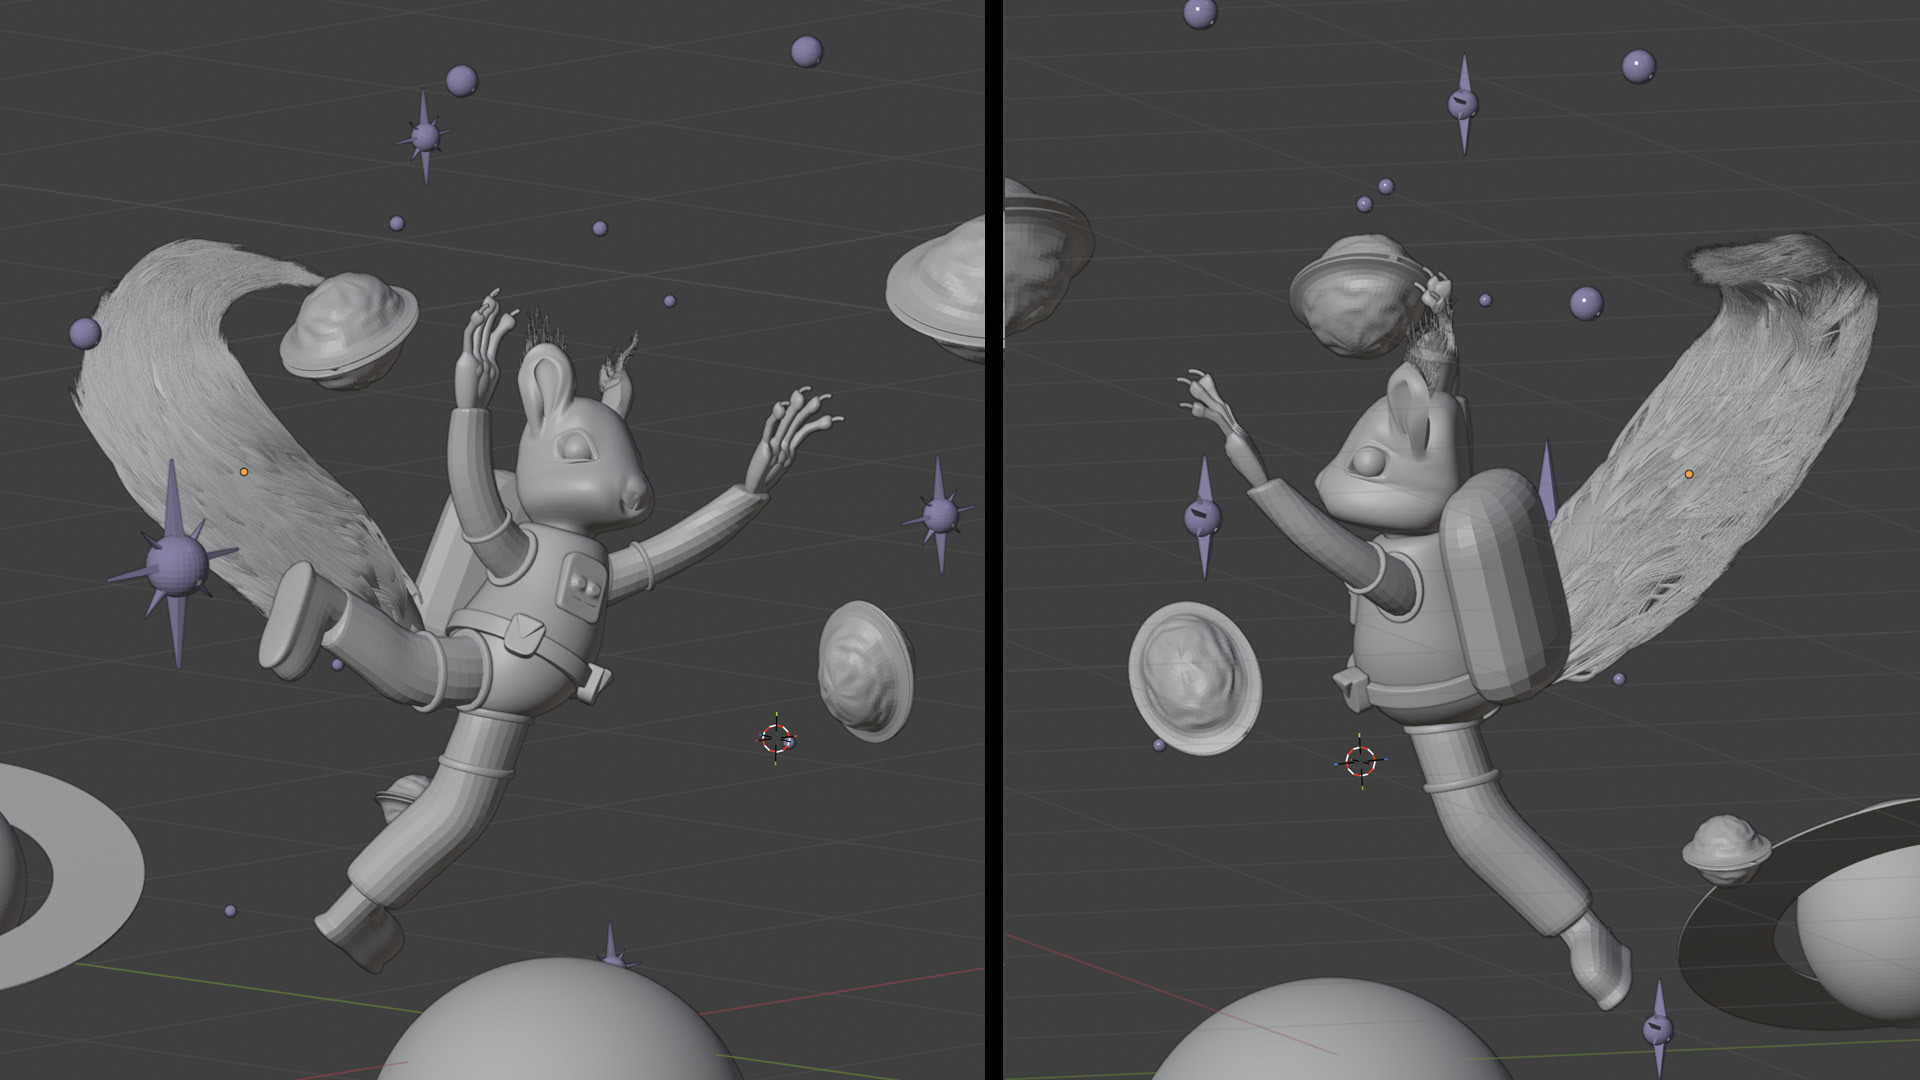Select the acorn planet above squirrel's head, right viewport

pyautogui.click(x=1355, y=295)
